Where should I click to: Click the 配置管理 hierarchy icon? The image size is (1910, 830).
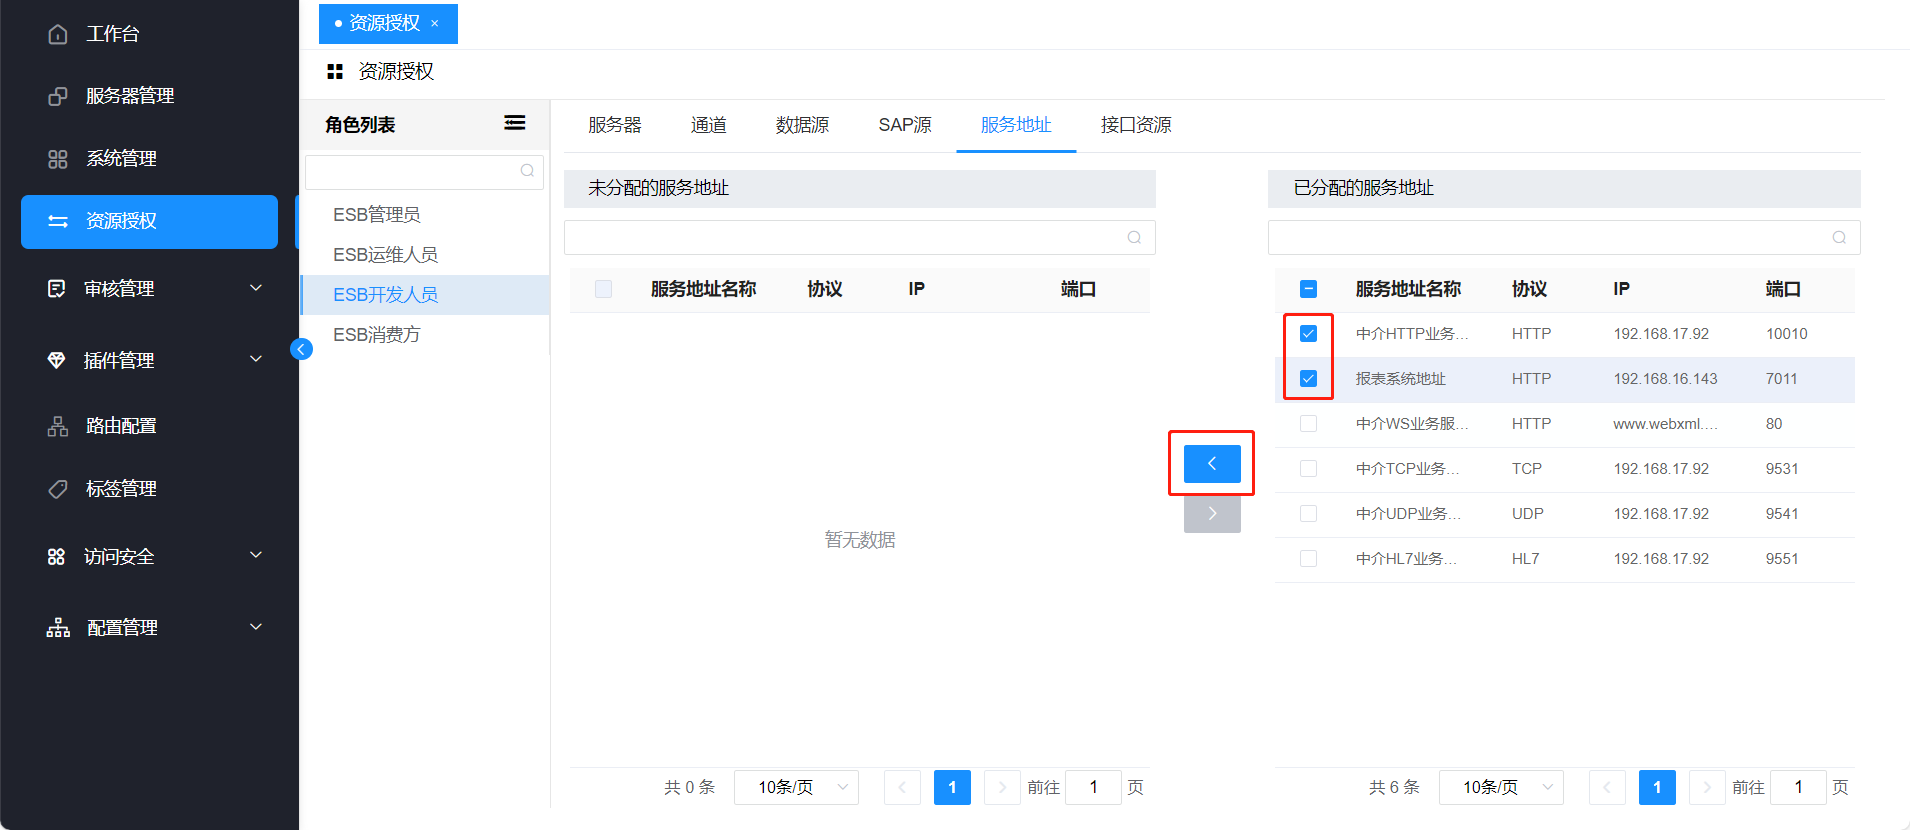tap(58, 628)
